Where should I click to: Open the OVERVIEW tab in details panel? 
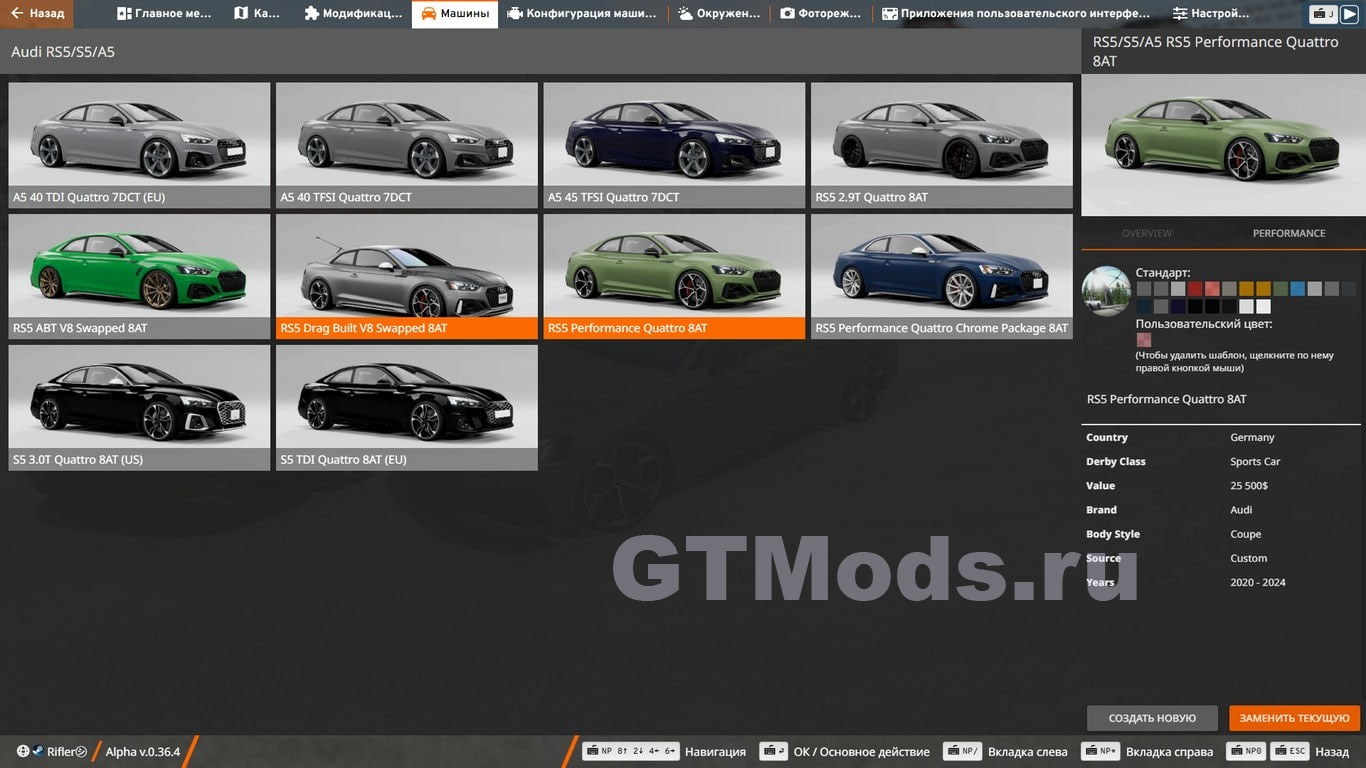pyautogui.click(x=1147, y=233)
